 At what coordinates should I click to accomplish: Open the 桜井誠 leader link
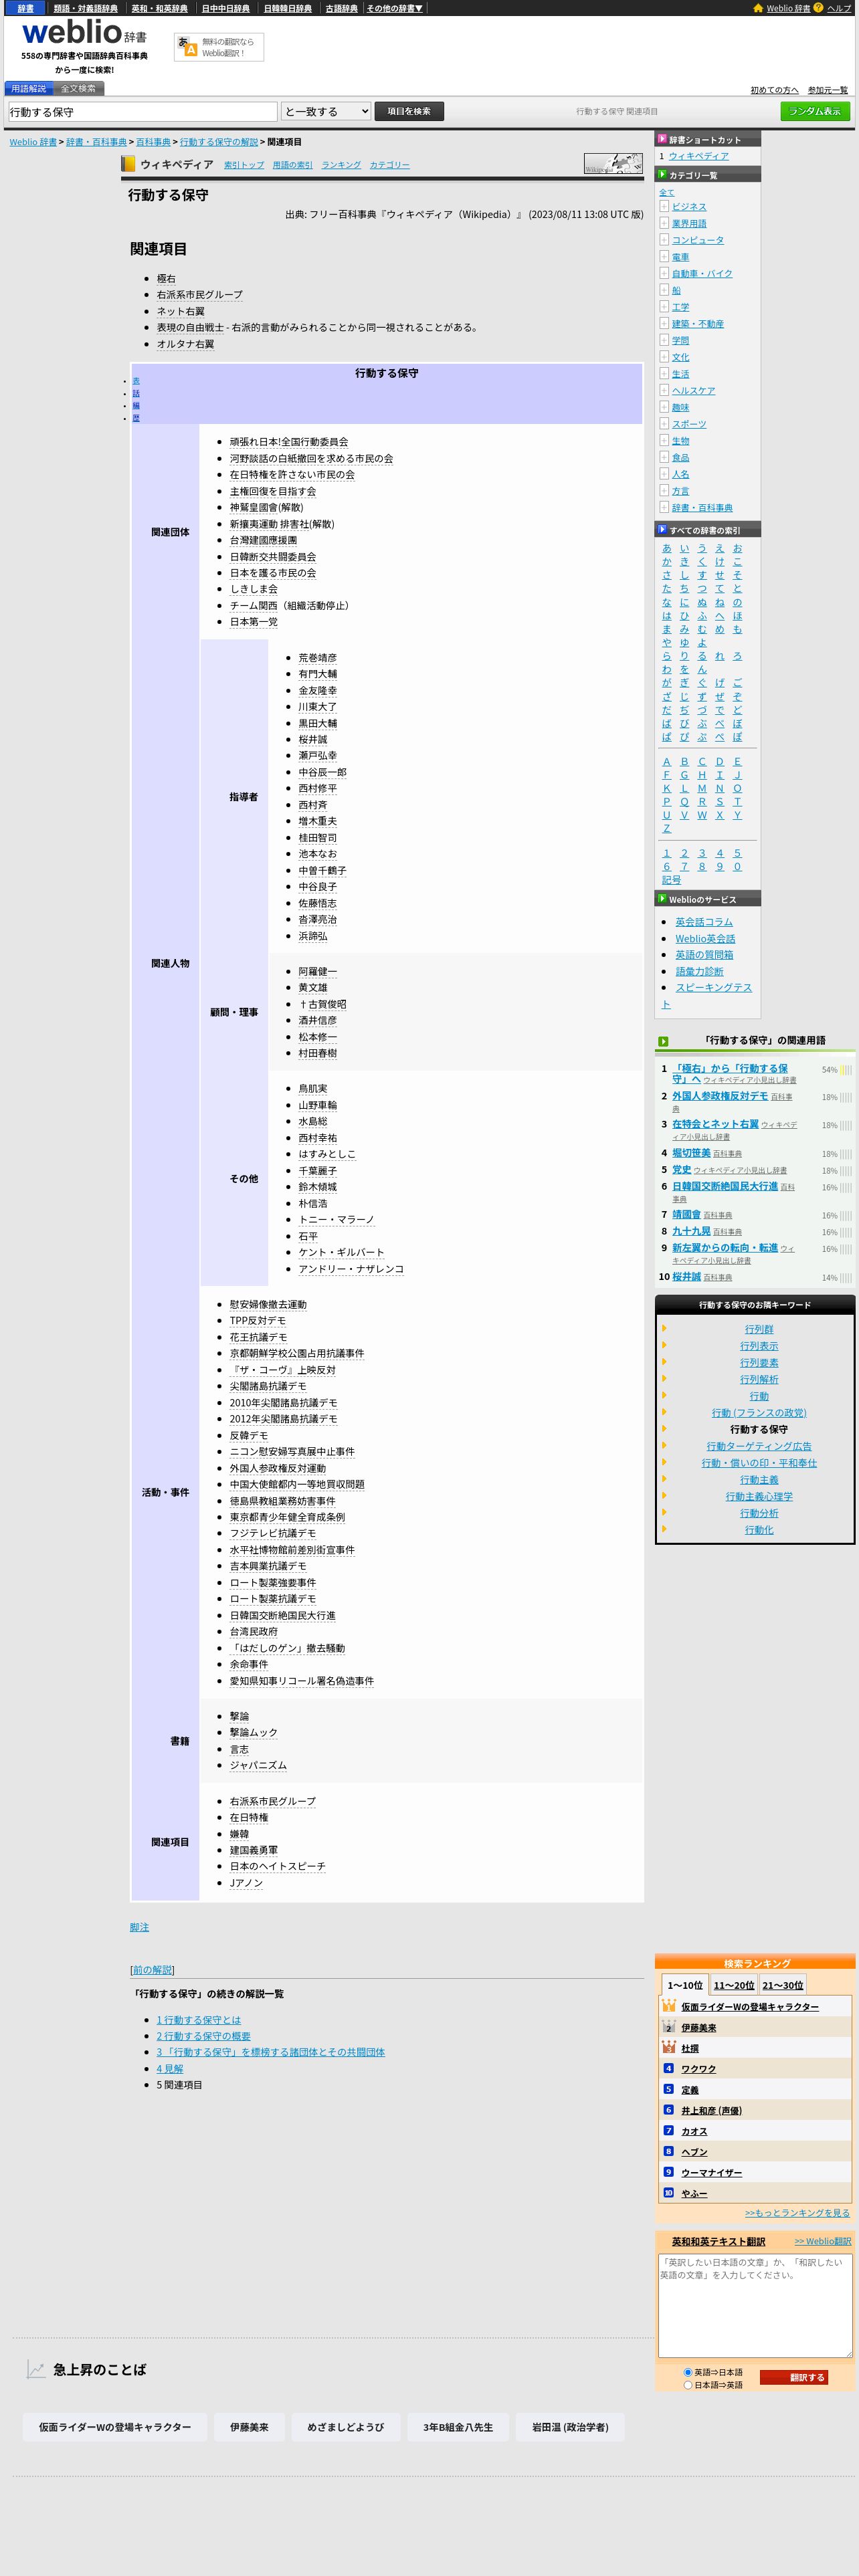pos(312,739)
